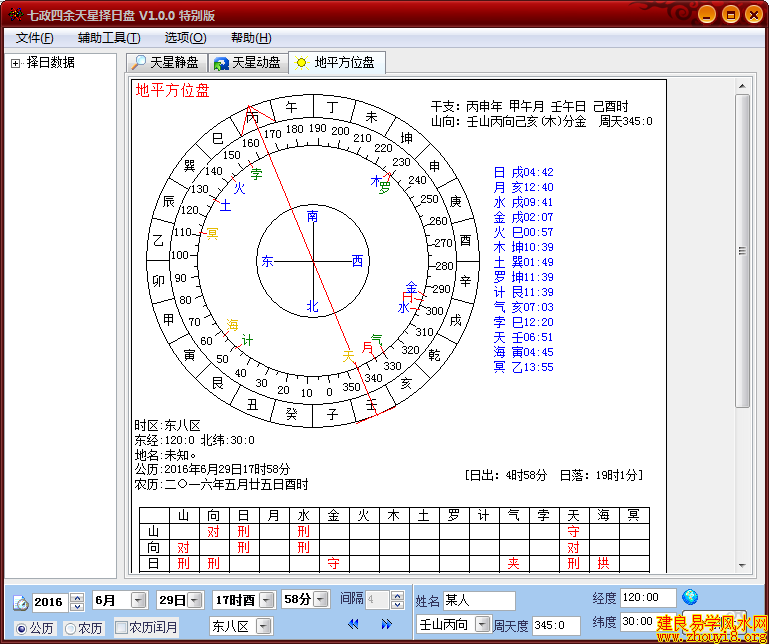This screenshot has height=644, width=769.
Task: Click the 月 亥12:40 entry in planet list
Action: [x=523, y=187]
